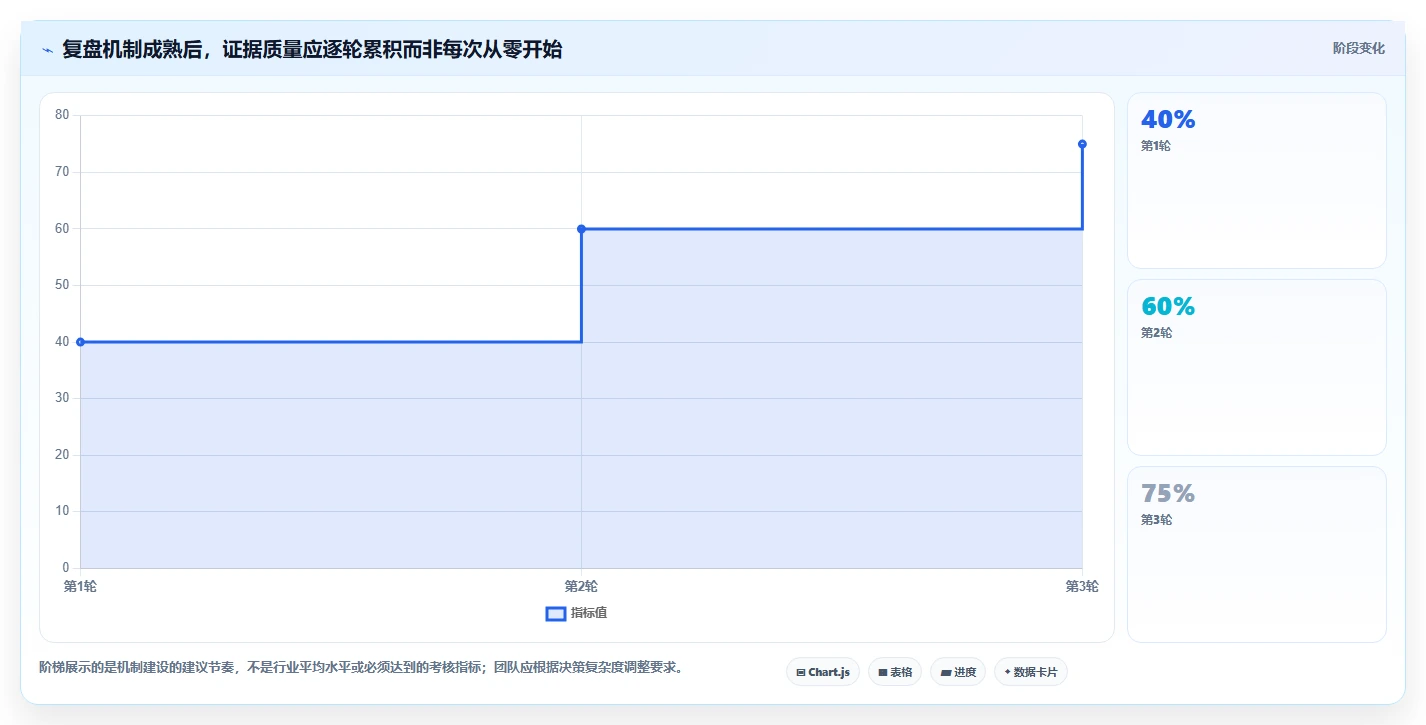The image size is (1426, 725).
Task: Click the icon in 进度 chip
Action: 946,673
